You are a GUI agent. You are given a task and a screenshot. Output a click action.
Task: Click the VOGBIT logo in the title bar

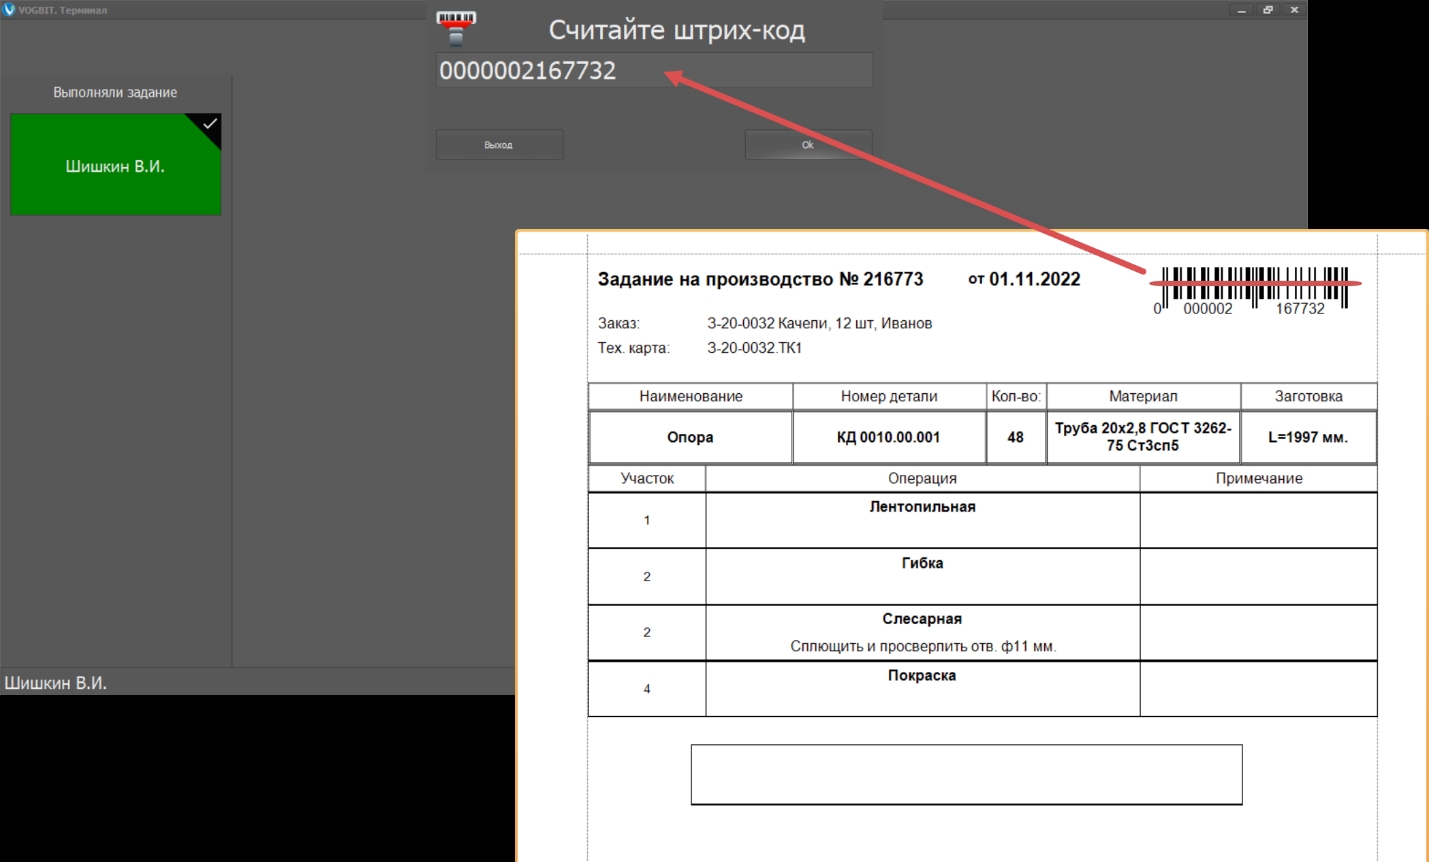(9, 10)
